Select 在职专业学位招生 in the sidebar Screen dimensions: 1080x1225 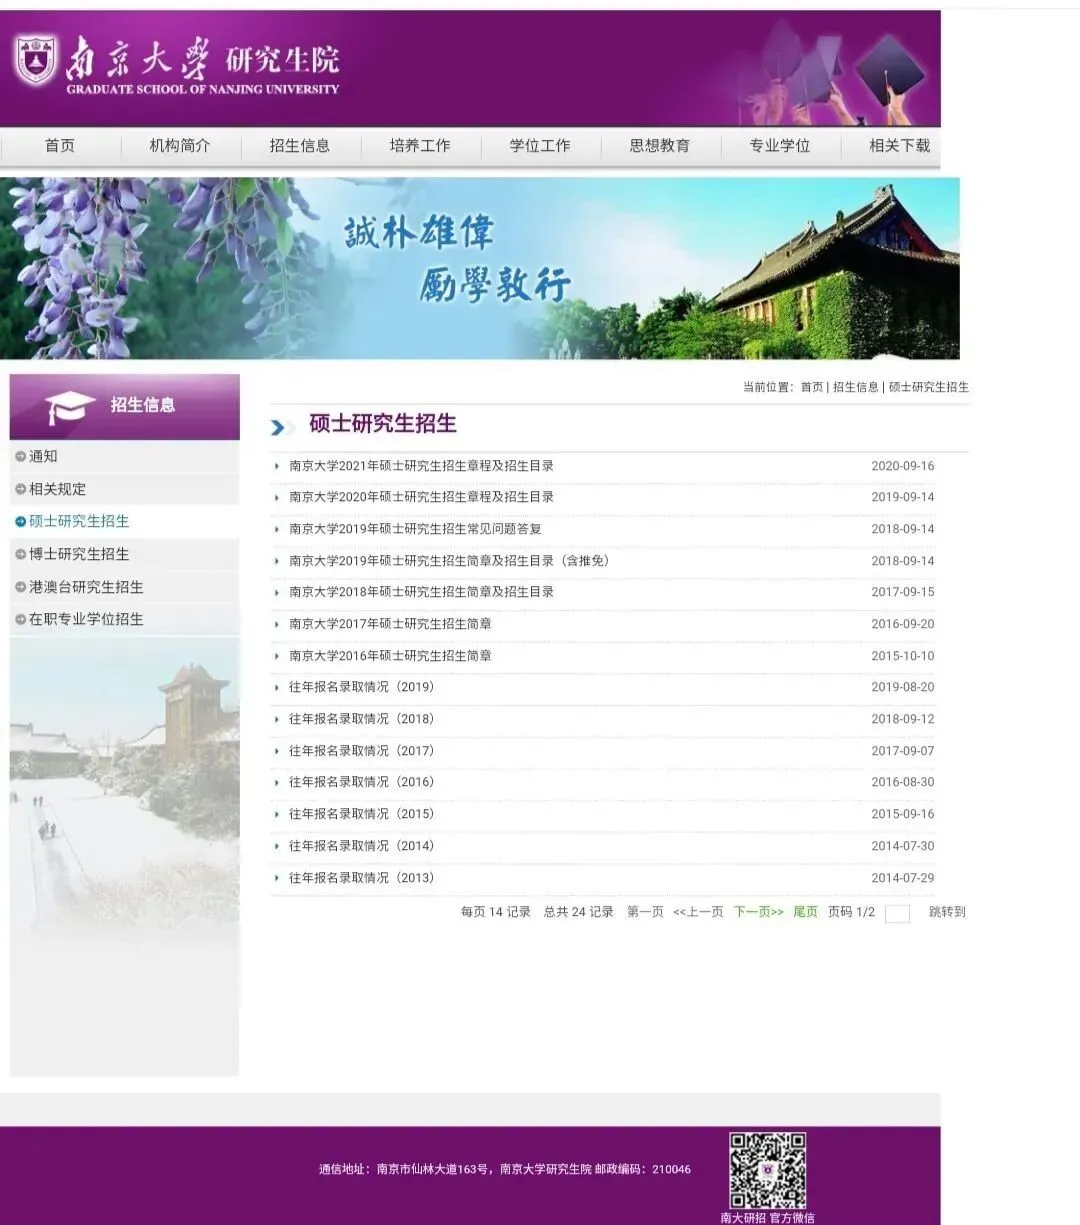[86, 619]
